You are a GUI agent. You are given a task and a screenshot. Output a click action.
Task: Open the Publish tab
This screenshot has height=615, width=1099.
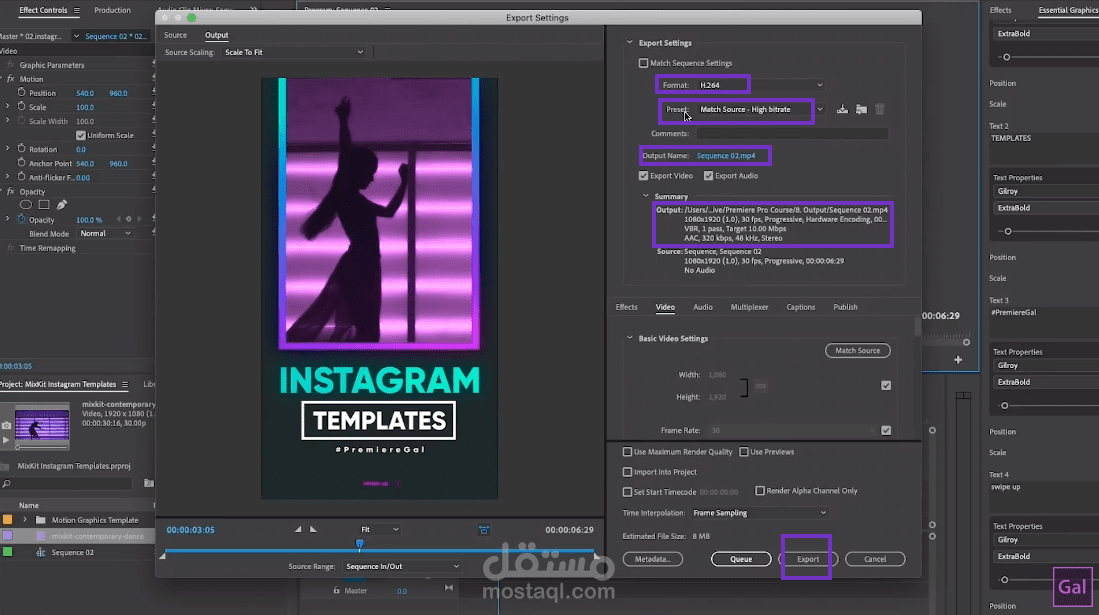pos(845,307)
